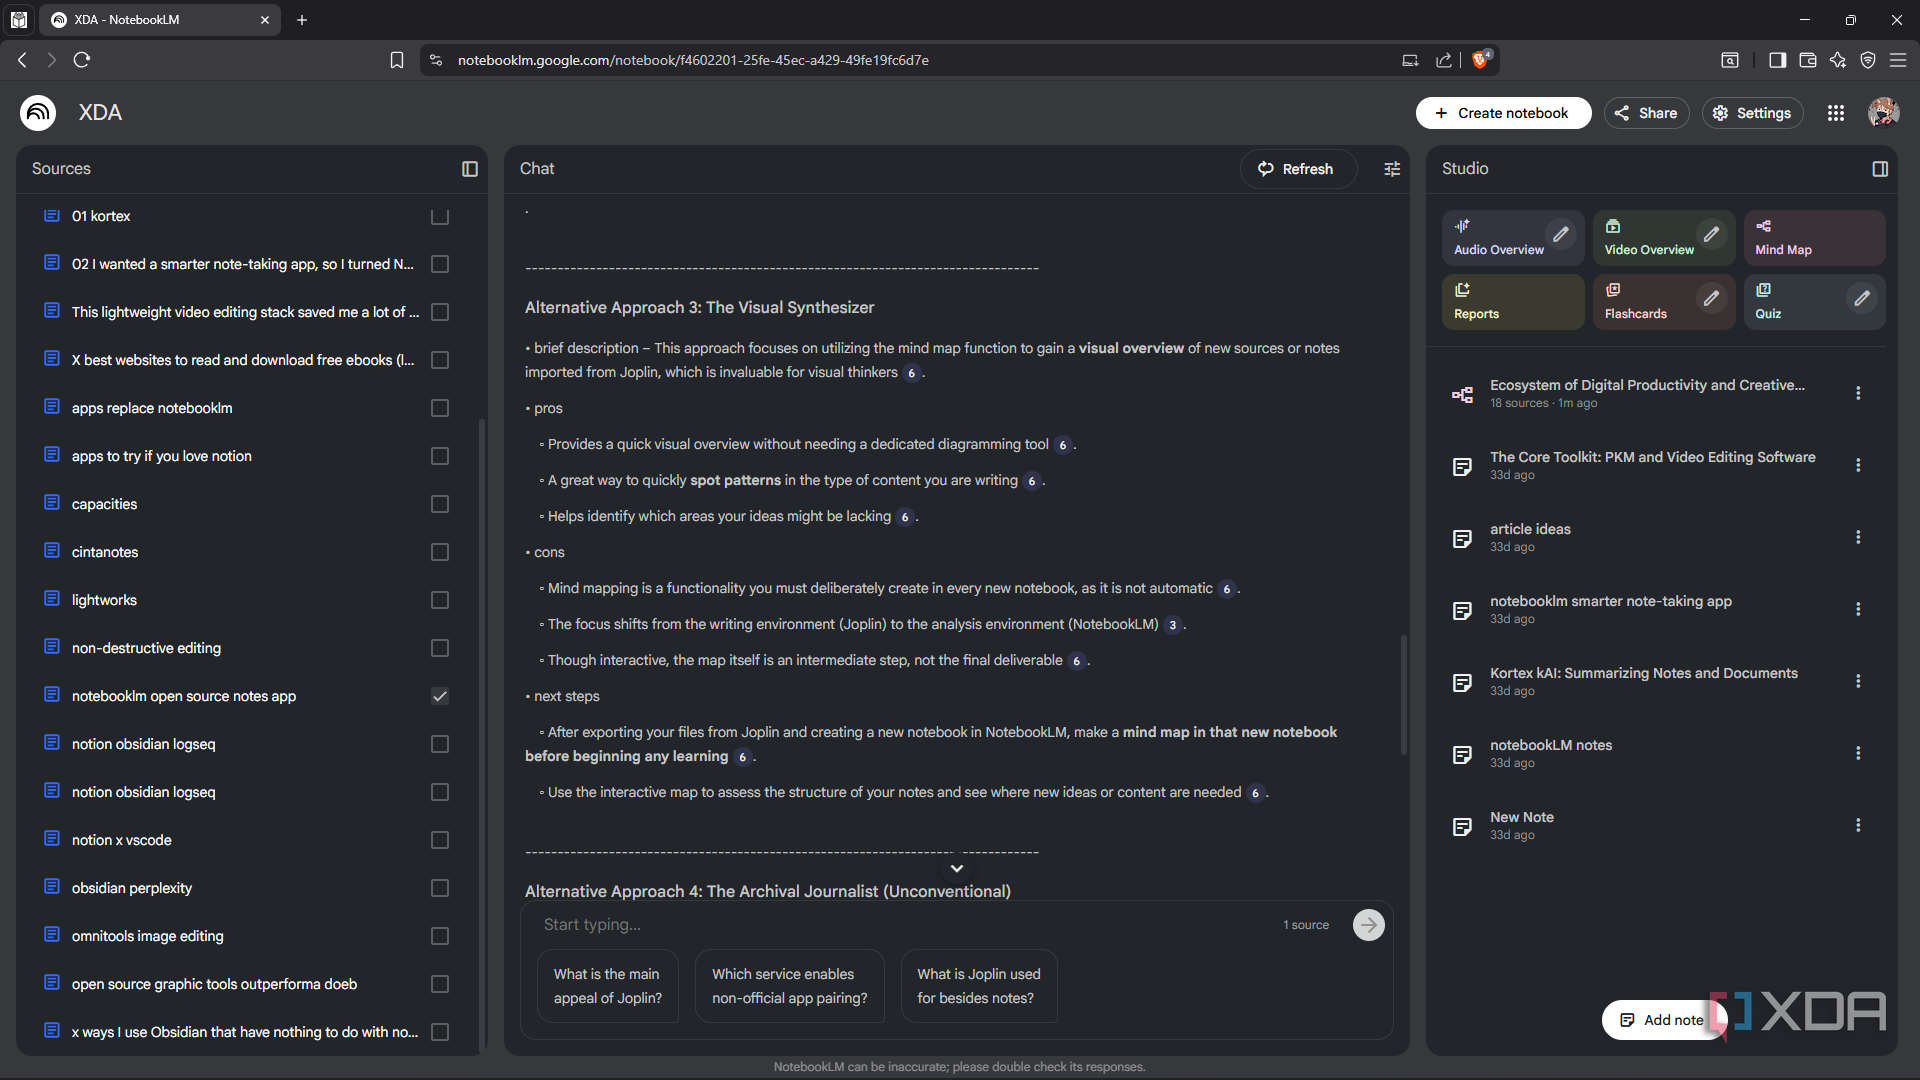
Task: Open Reports studio tile
Action: 1513,301
